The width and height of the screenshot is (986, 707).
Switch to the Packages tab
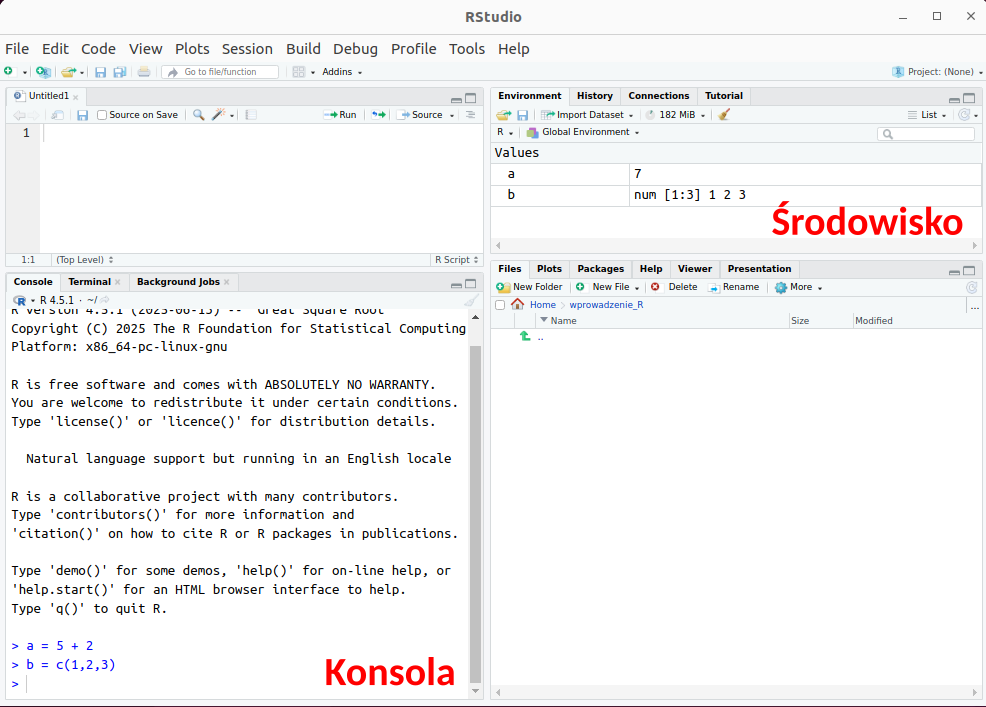(x=601, y=269)
